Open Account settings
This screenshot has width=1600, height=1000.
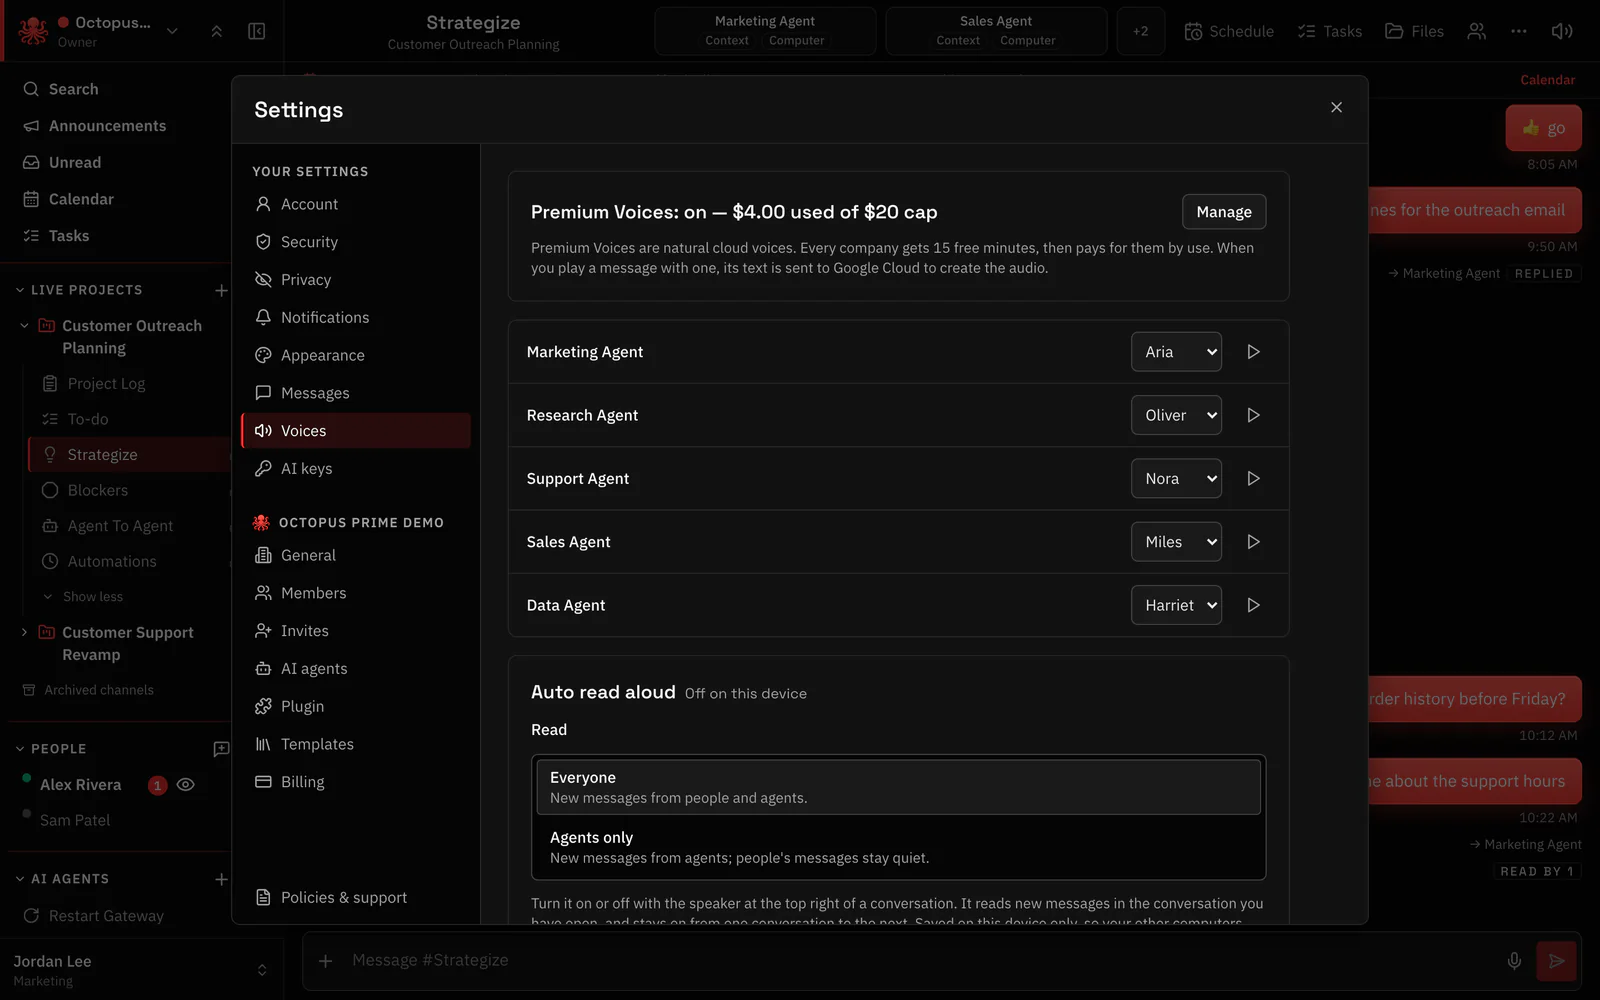tap(356, 204)
